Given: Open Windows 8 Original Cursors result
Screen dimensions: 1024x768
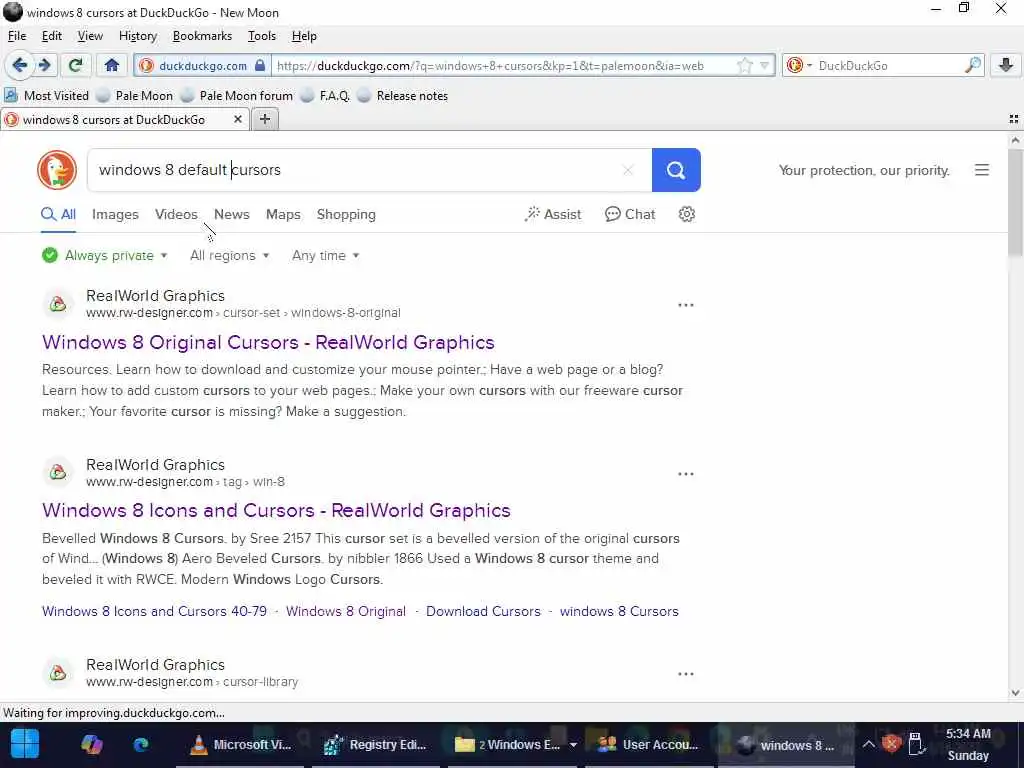Looking at the screenshot, I should coord(268,342).
